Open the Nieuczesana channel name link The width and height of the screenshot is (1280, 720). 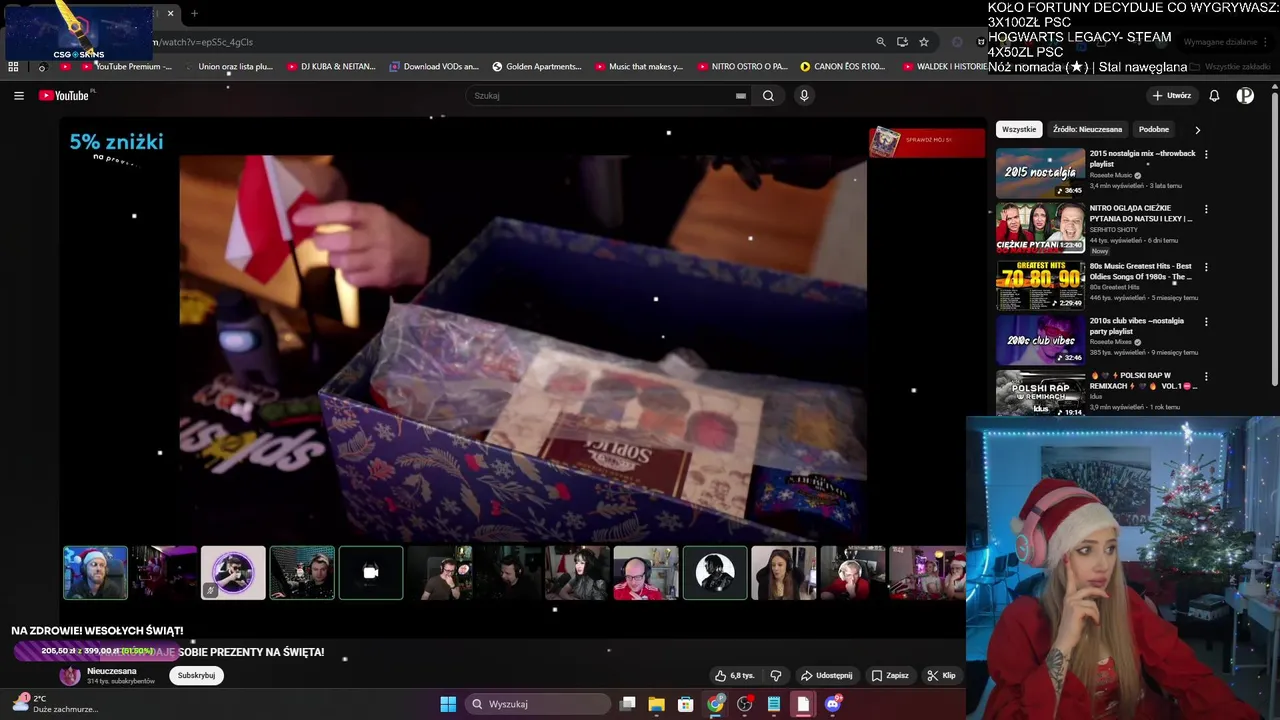tap(112, 671)
